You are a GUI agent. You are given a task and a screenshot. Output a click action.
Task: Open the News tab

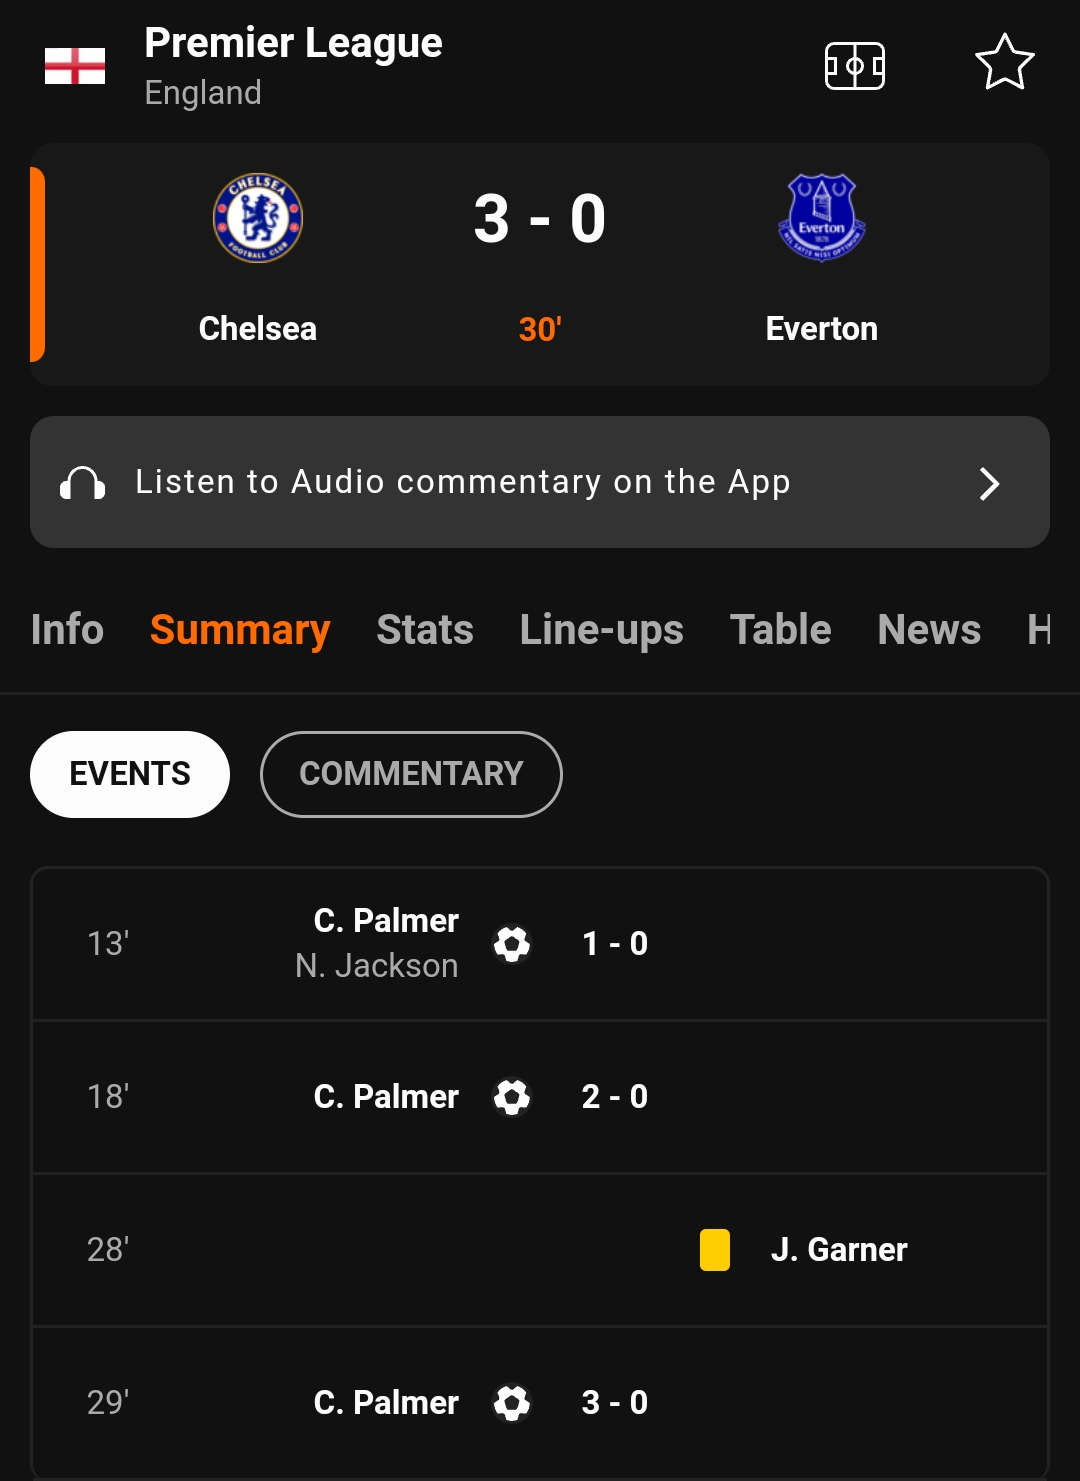point(929,630)
